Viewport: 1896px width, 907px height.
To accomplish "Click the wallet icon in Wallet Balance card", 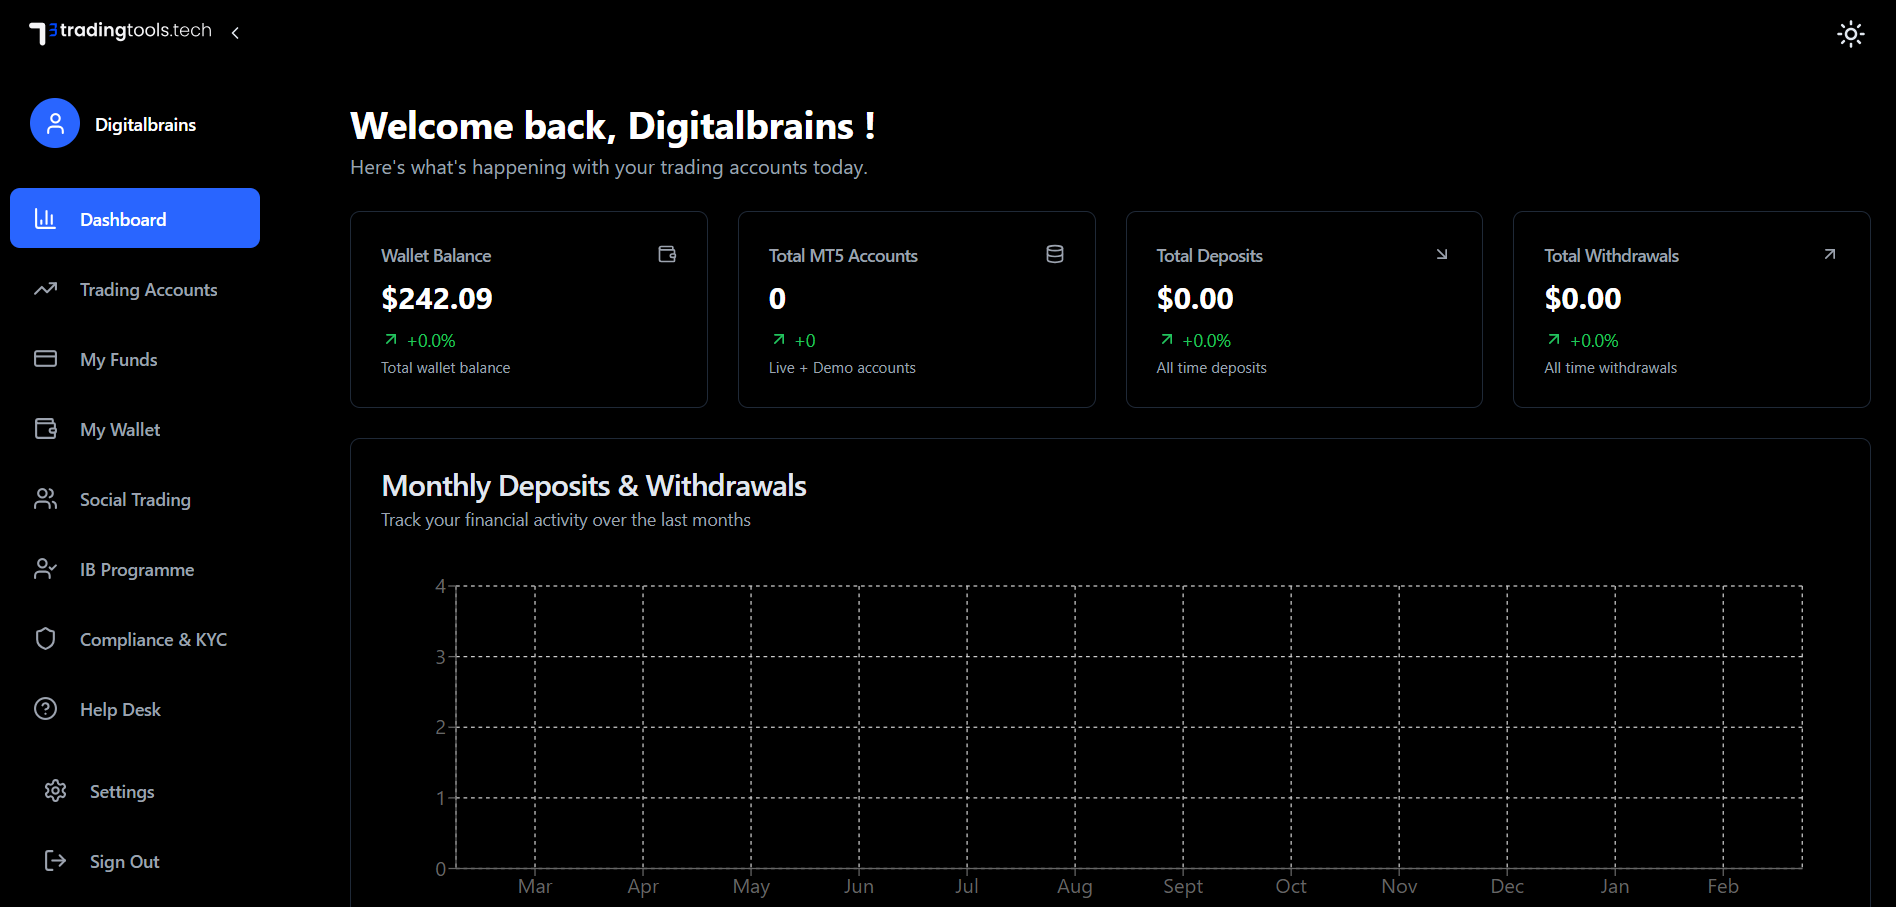I will [x=667, y=254].
